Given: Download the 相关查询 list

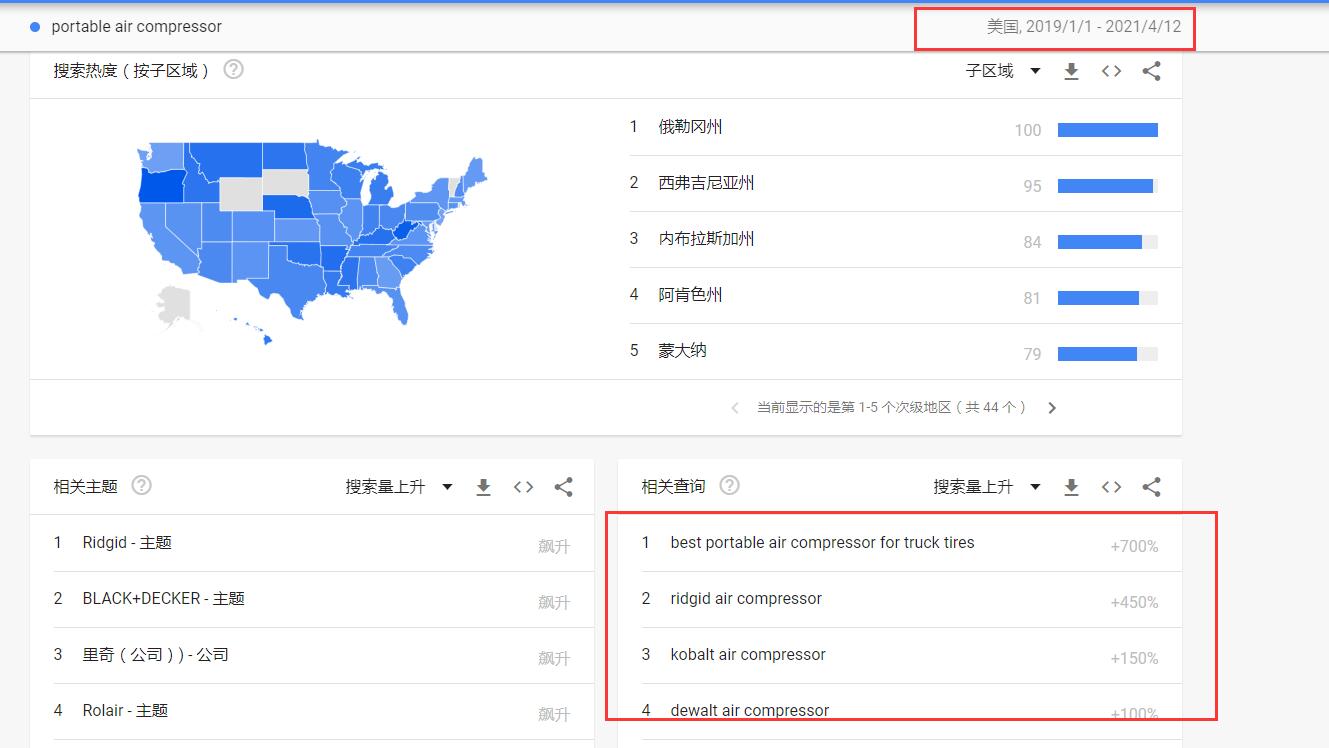Looking at the screenshot, I should pos(1071,487).
